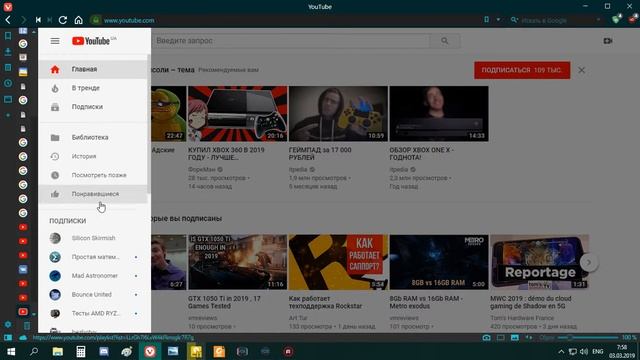Image resolution: width=640 pixels, height=360 pixels.
Task: Open History panel clock icon
Action: pos(8,83)
